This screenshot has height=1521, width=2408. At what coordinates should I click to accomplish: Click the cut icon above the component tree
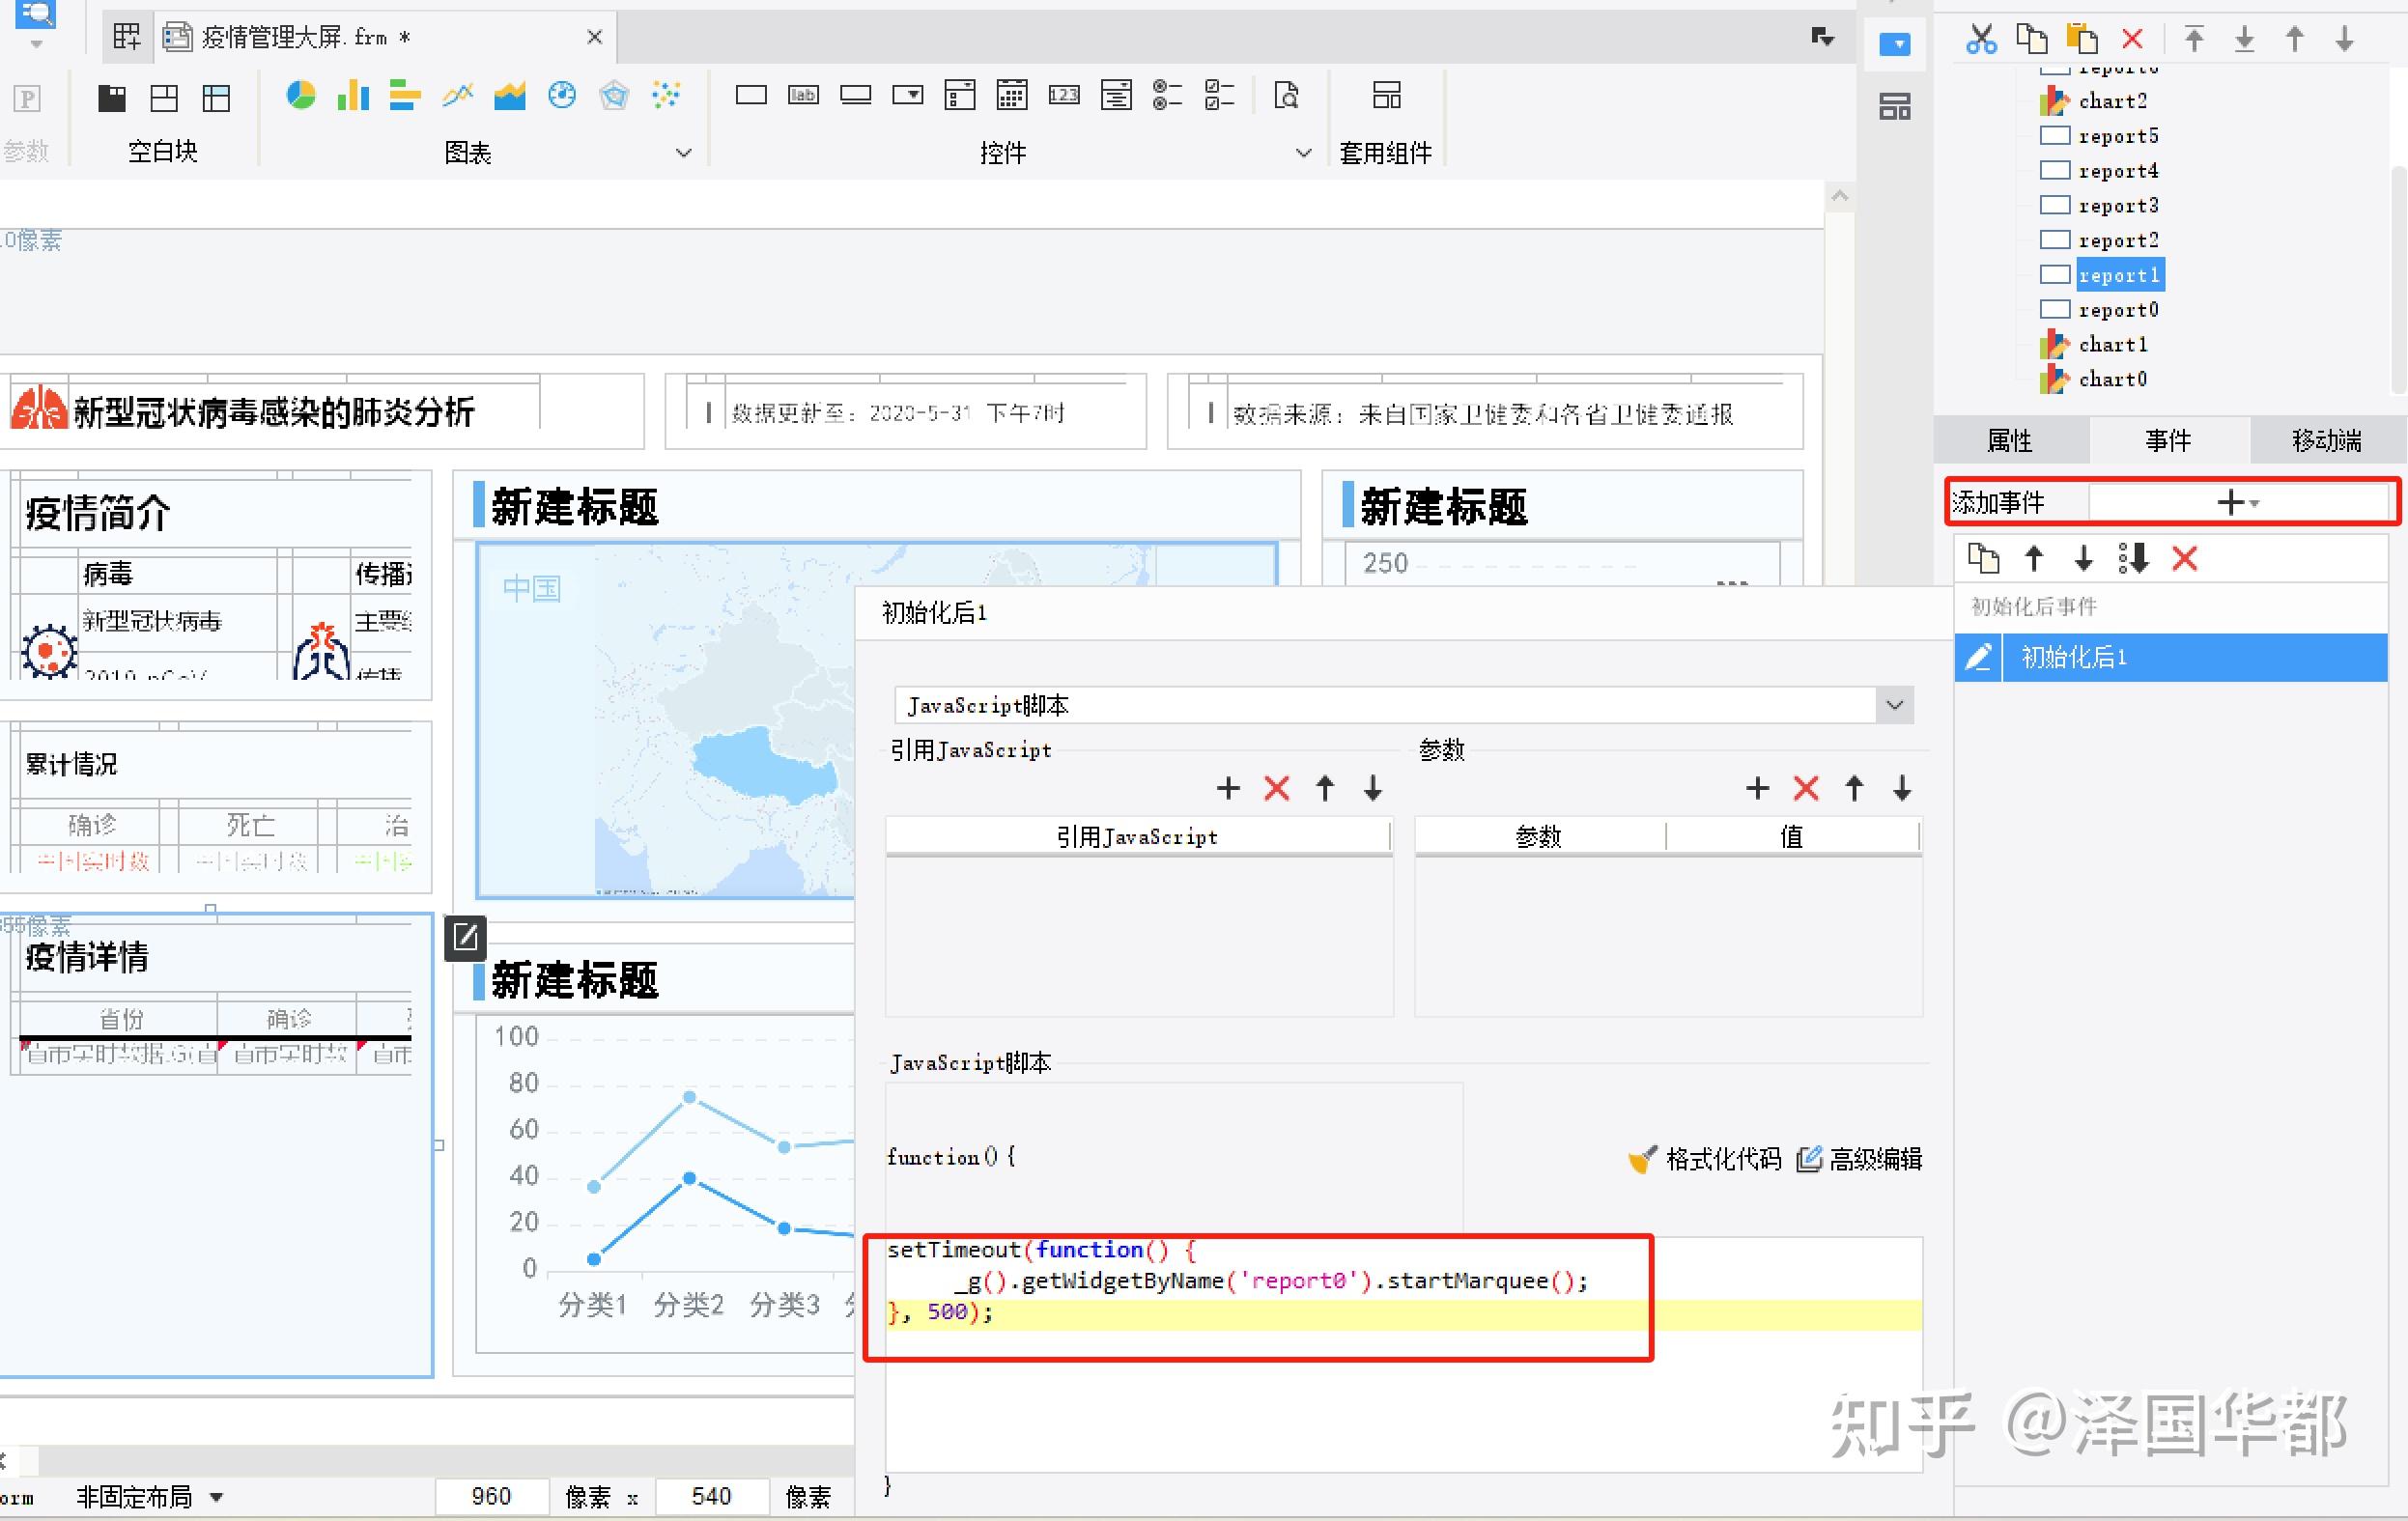tap(1980, 38)
